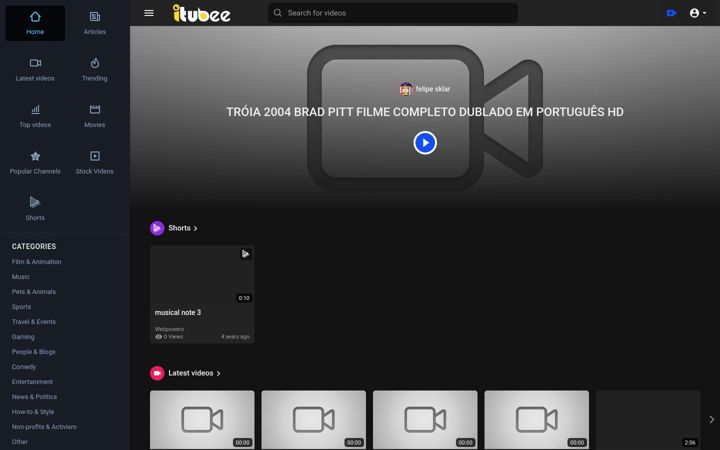Click the pink Latest videos section icon

157,373
